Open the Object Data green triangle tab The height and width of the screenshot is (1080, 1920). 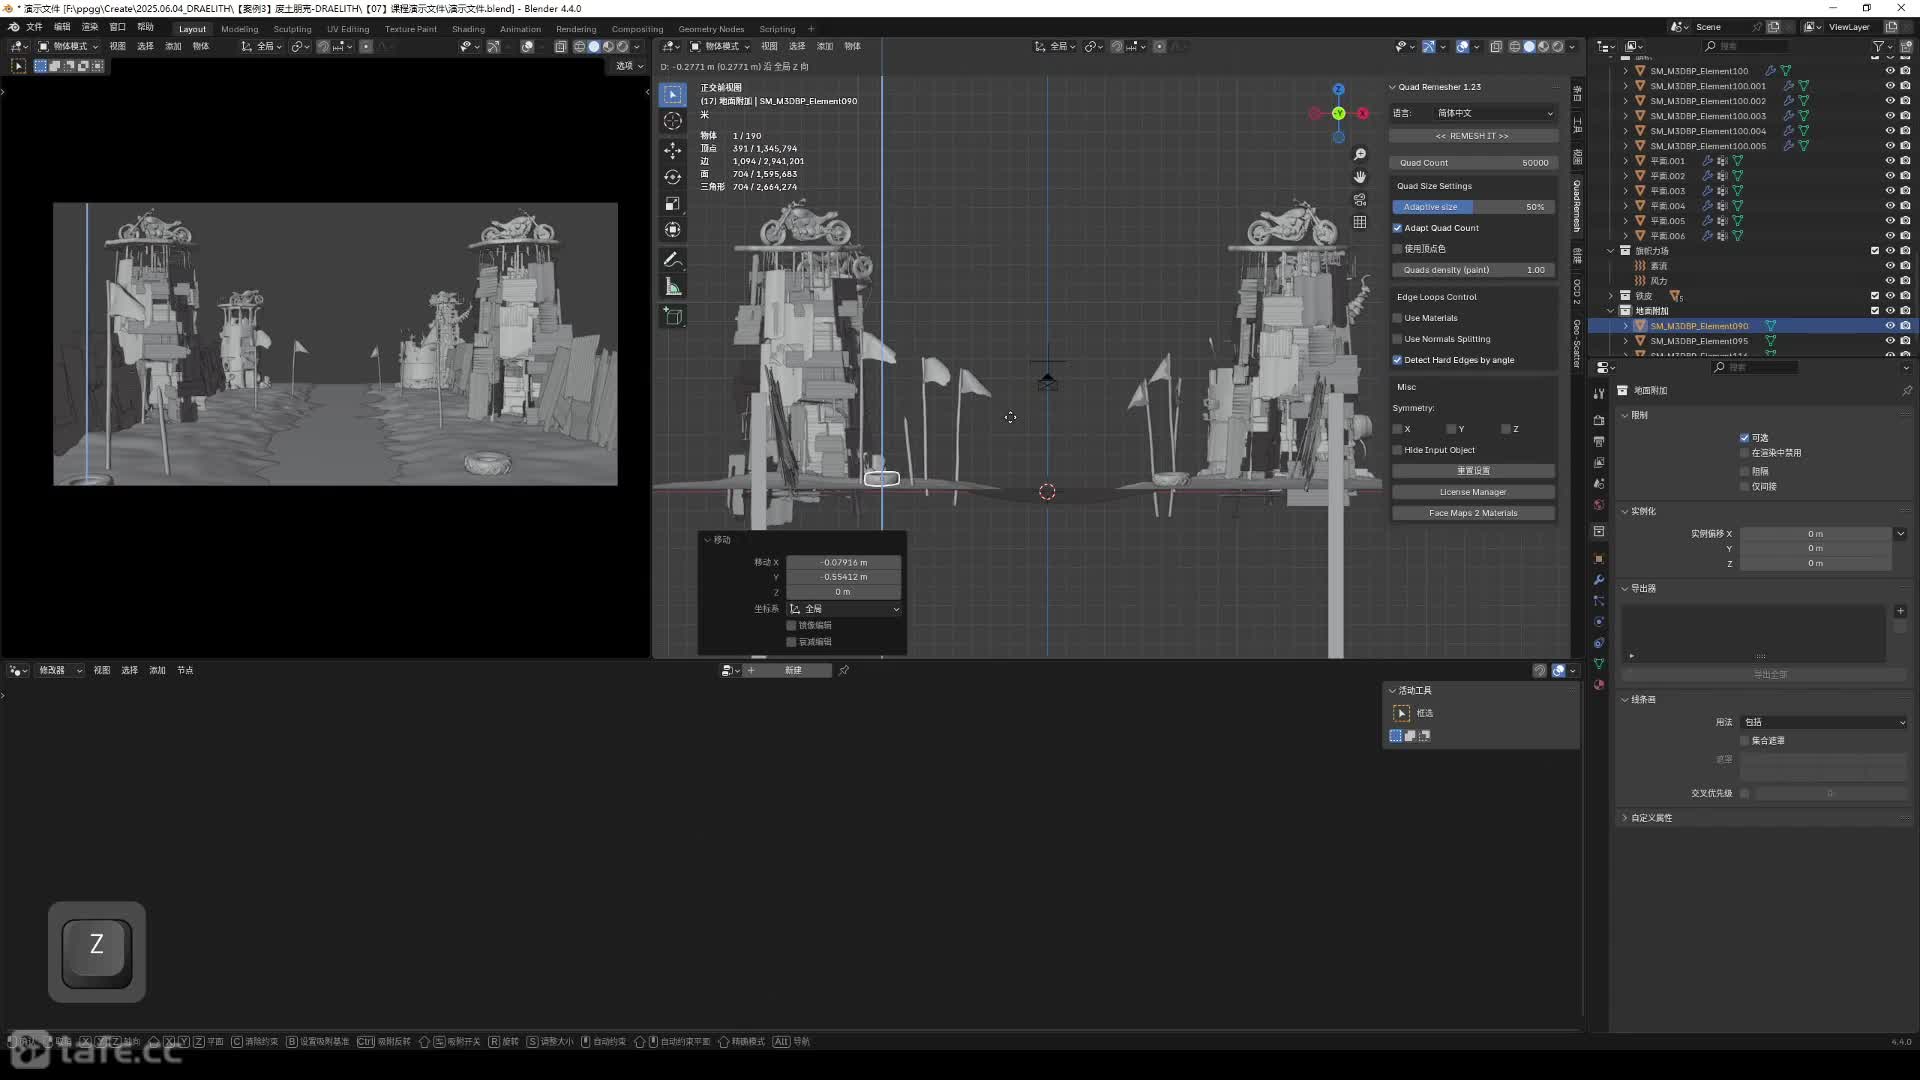(1599, 664)
